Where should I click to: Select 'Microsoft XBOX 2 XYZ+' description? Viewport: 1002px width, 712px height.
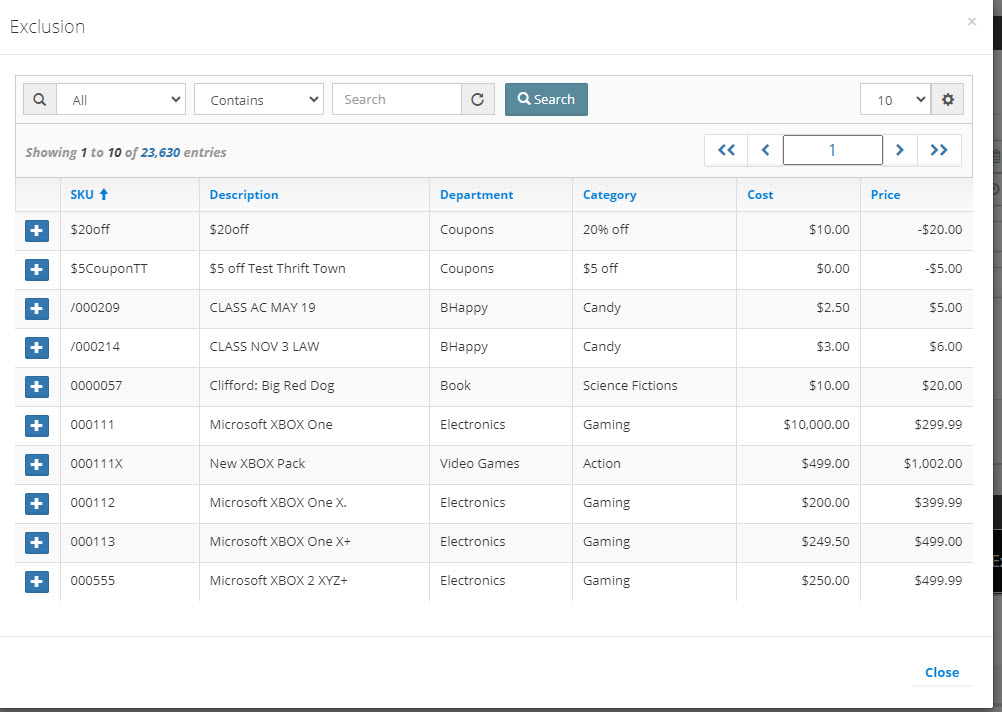tap(279, 580)
